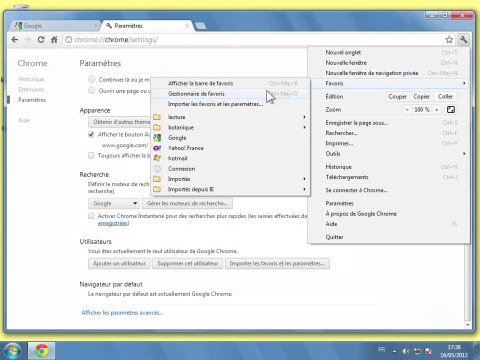Uncheck Afficher le bouton Accueil
Image resolution: width=480 pixels, height=360 pixels.
click(x=91, y=134)
